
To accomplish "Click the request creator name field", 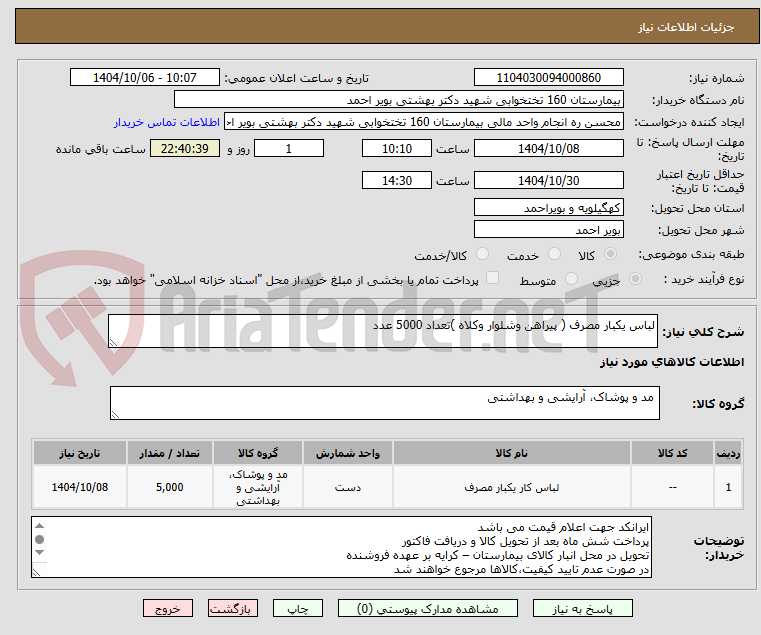I will 423,122.
